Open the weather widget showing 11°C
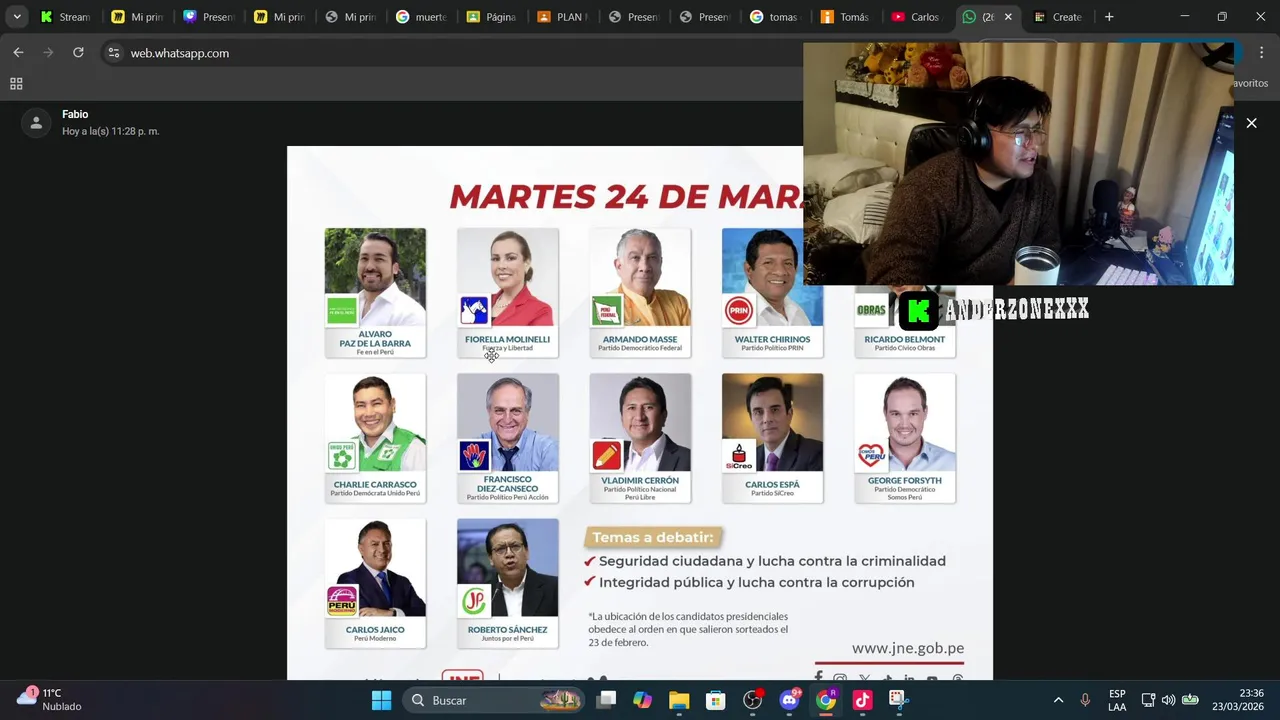 click(x=50, y=700)
